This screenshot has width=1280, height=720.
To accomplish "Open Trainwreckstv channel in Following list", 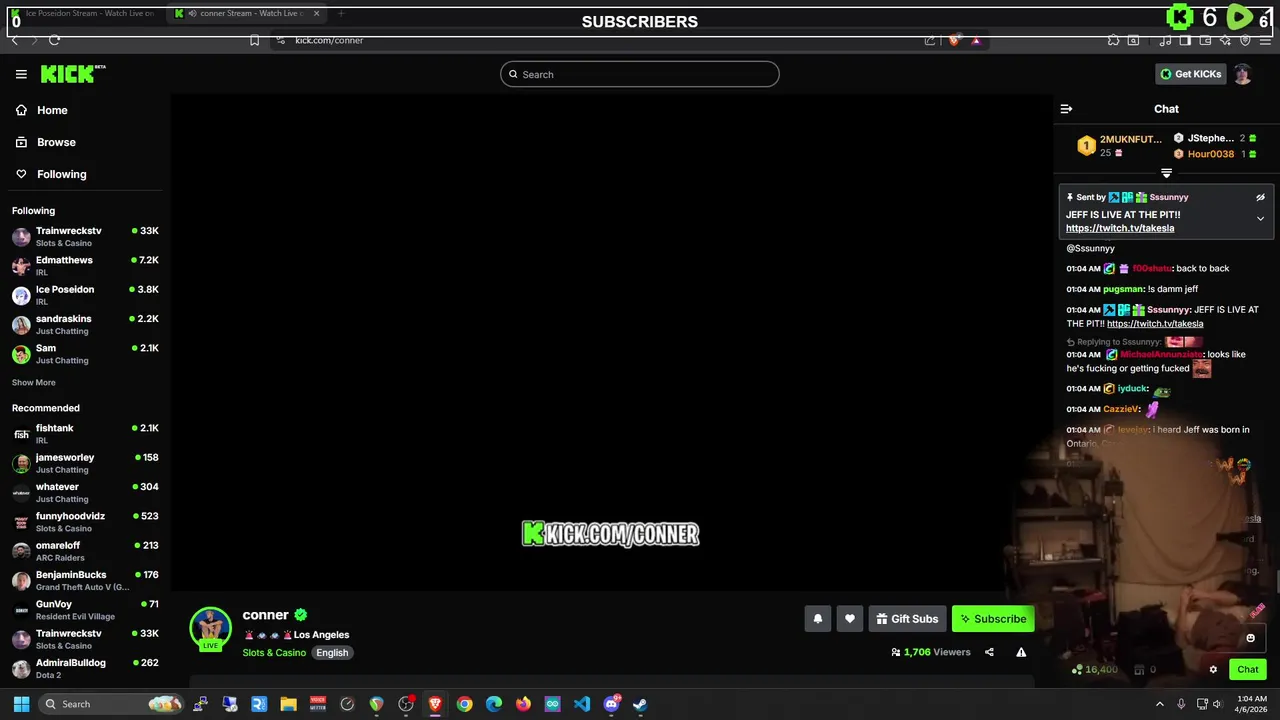I will tap(85, 236).
